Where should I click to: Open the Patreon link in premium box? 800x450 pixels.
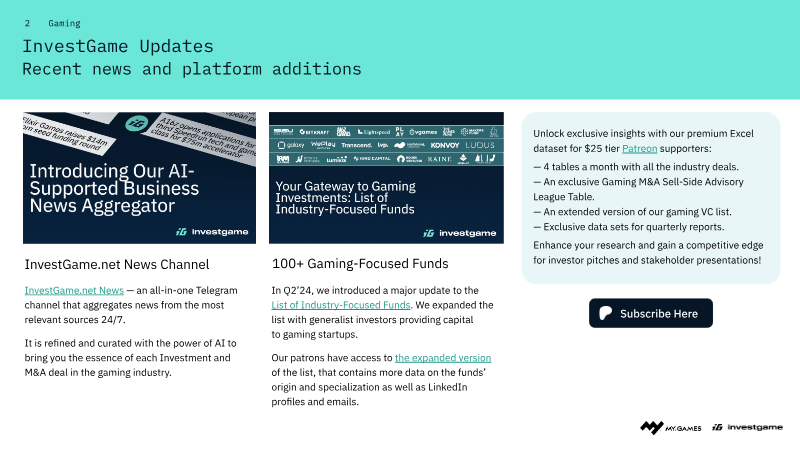point(639,147)
